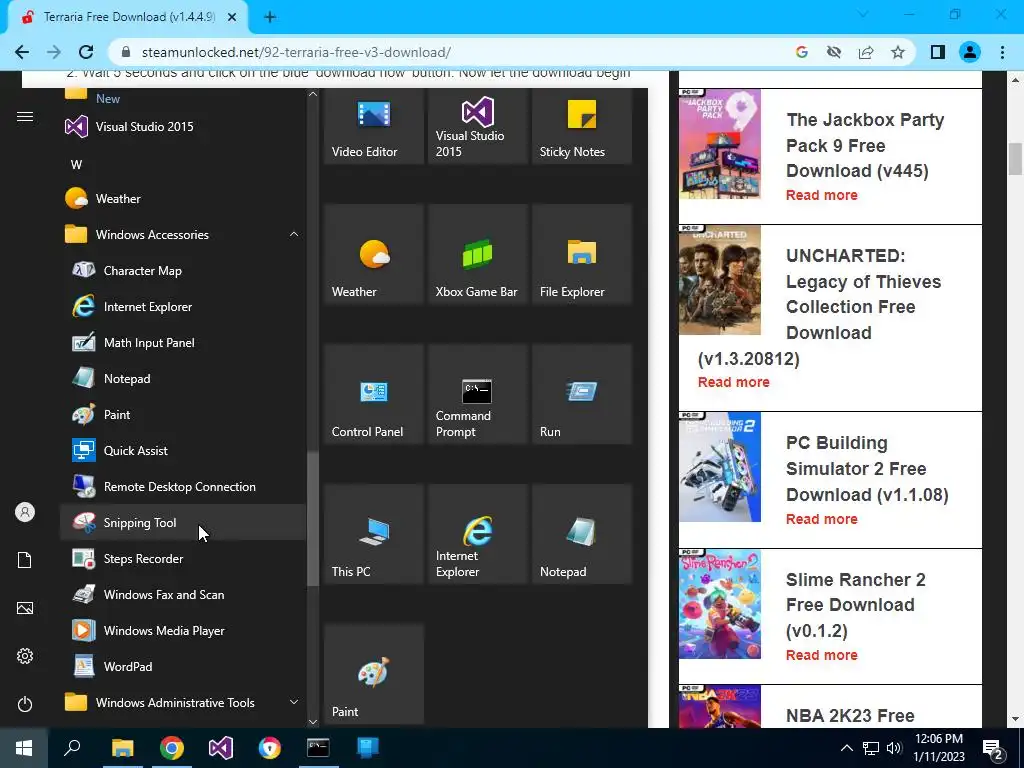
Task: Click the address bar URL
Action: click(296, 52)
